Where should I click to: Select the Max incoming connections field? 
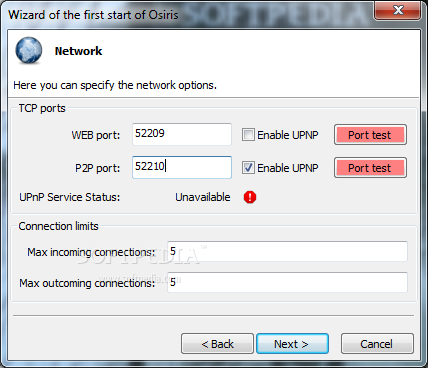[287, 251]
